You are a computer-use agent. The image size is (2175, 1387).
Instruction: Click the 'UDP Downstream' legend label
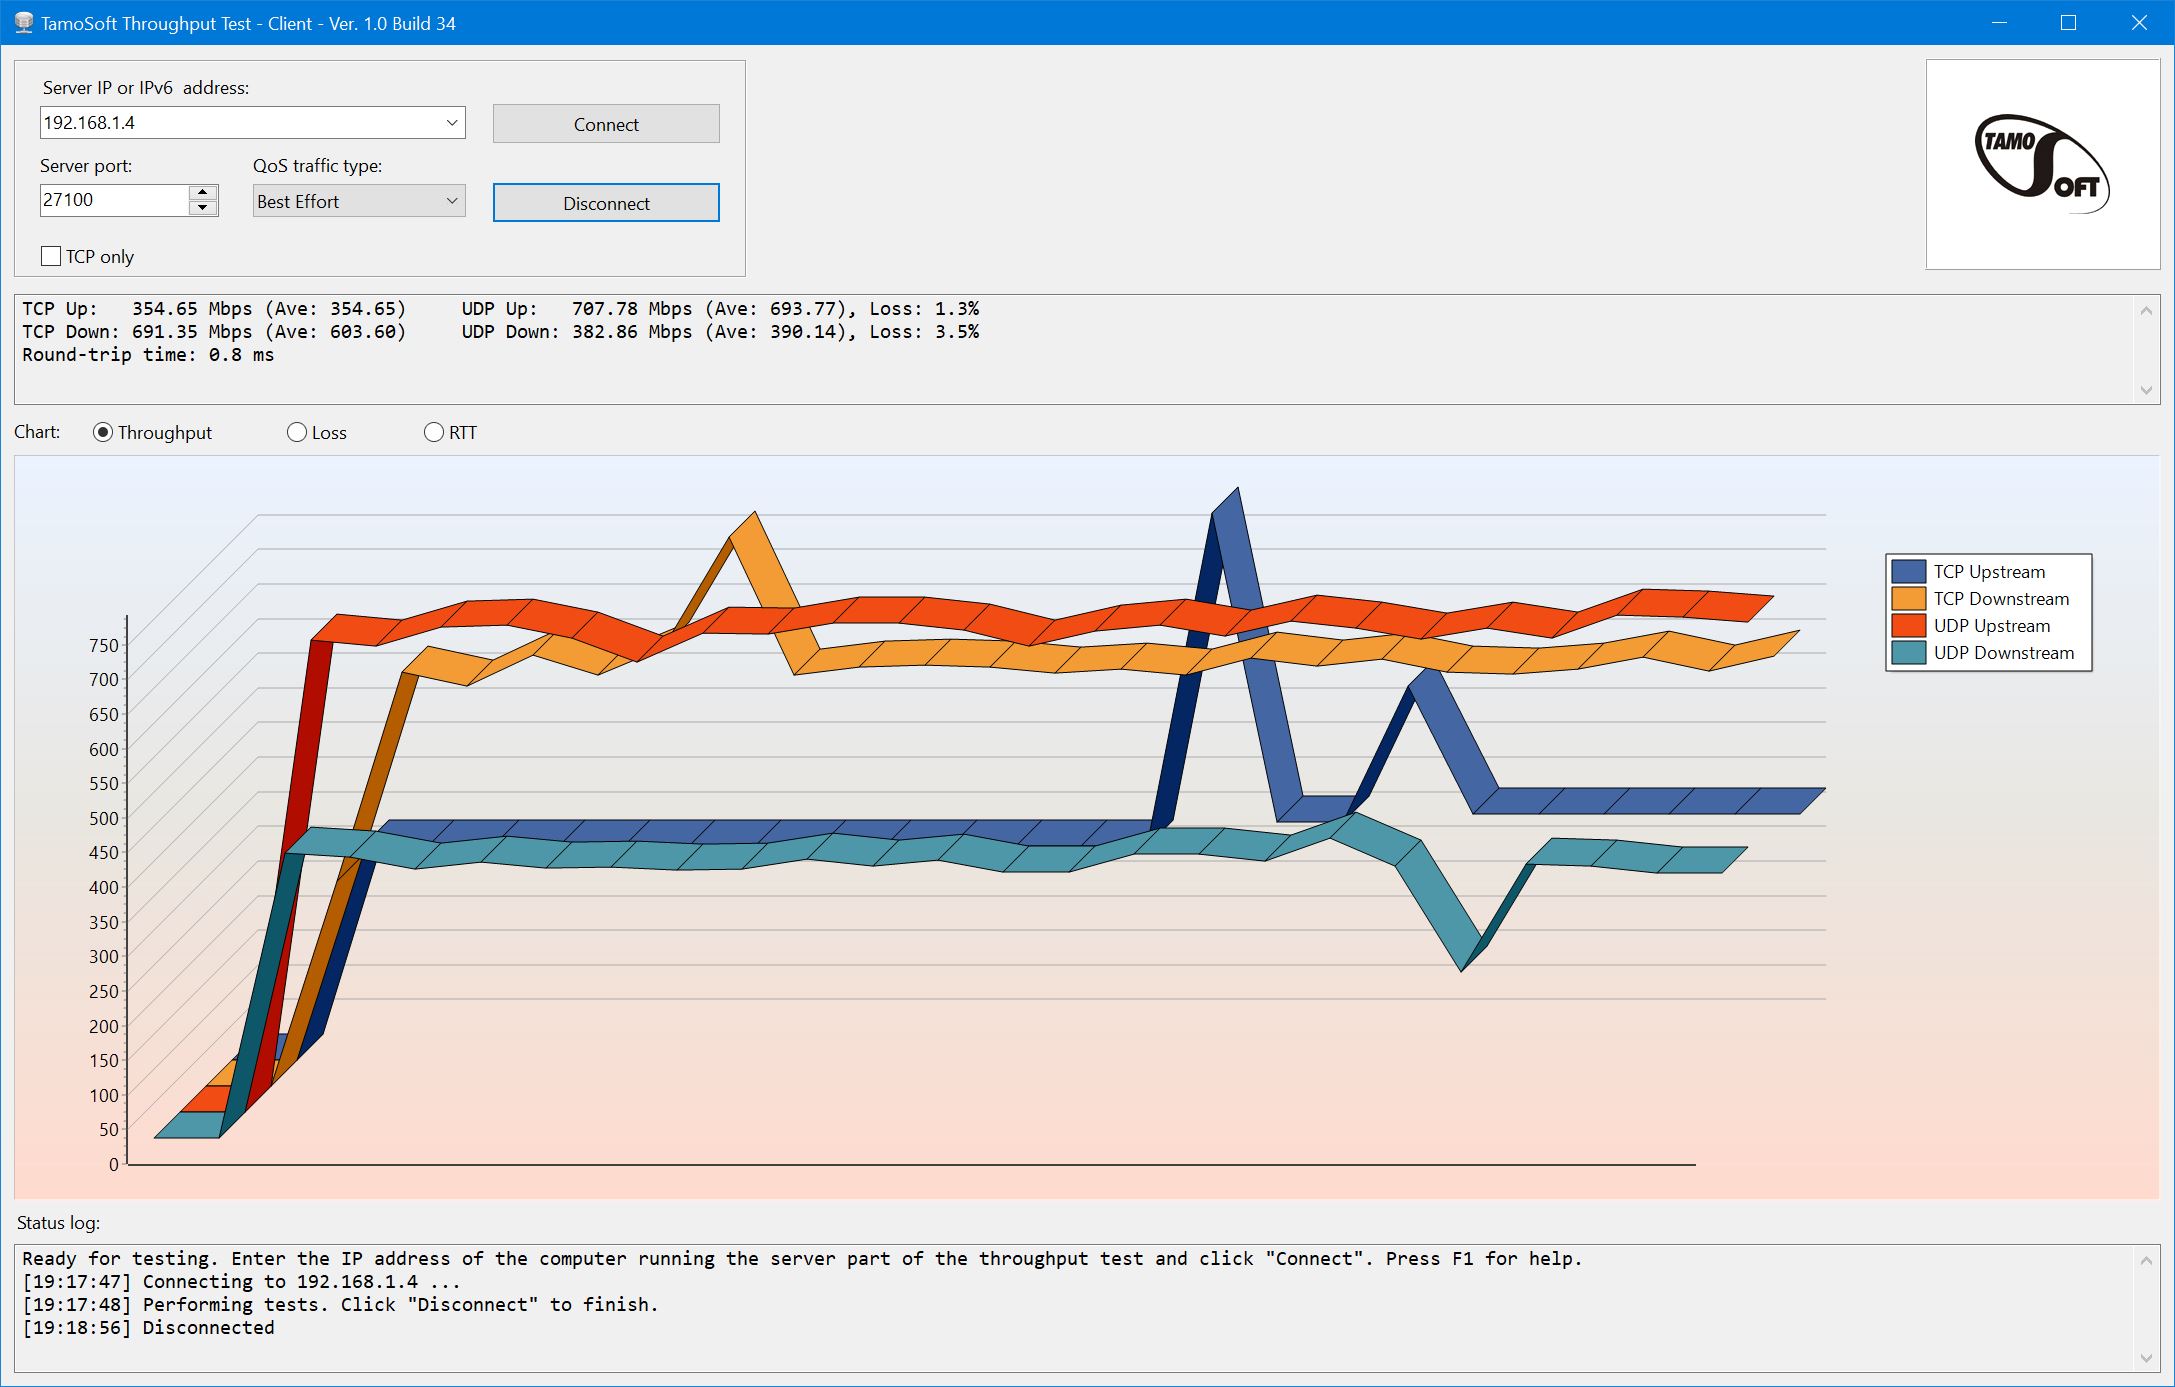[2004, 652]
